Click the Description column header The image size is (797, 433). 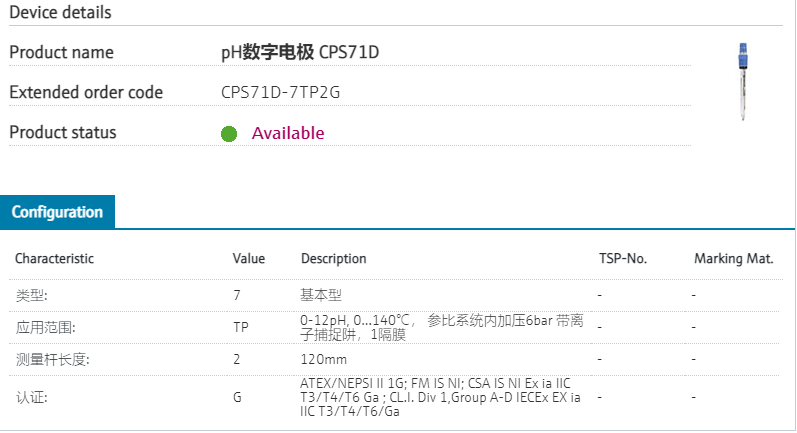point(333,259)
